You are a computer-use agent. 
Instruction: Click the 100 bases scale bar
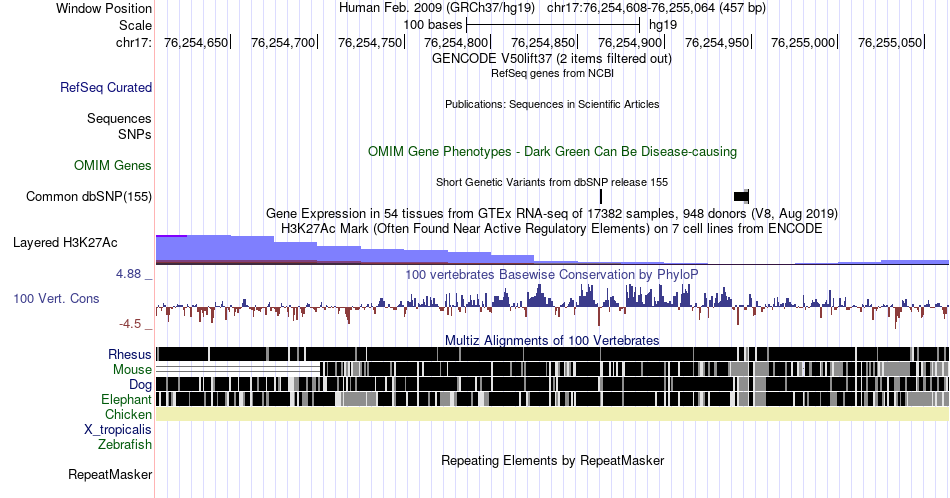553,25
